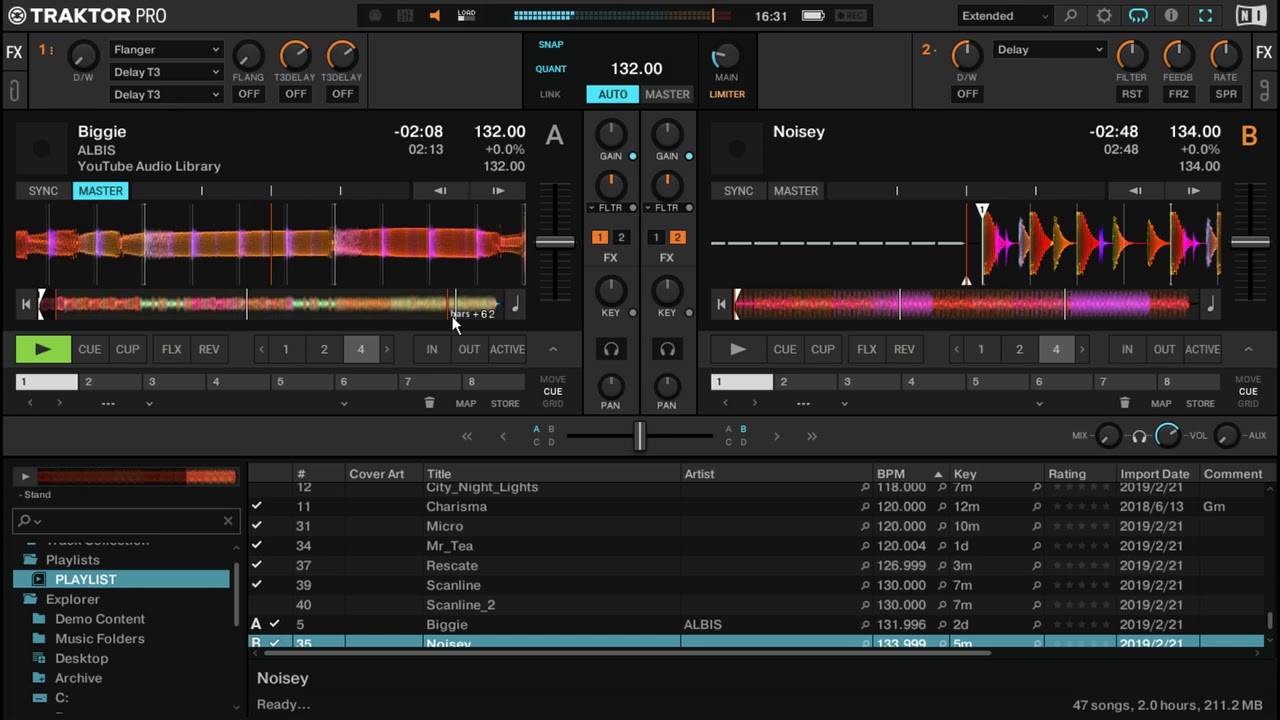Set loop IN point on Deck B
This screenshot has height=720, width=1280.
point(1127,349)
